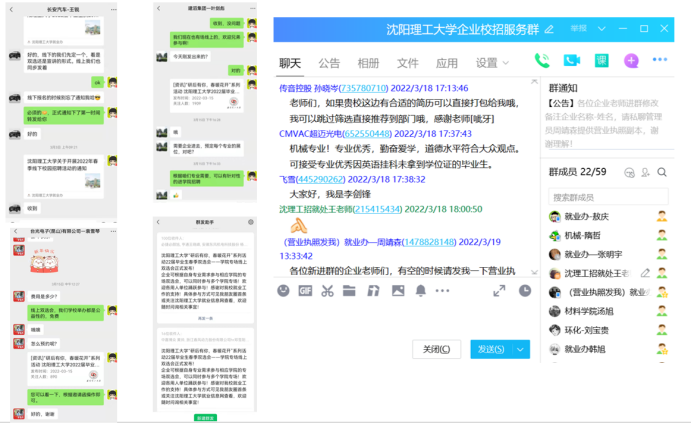
Task: Open the QQ number link 215415434
Action: (x=377, y=209)
